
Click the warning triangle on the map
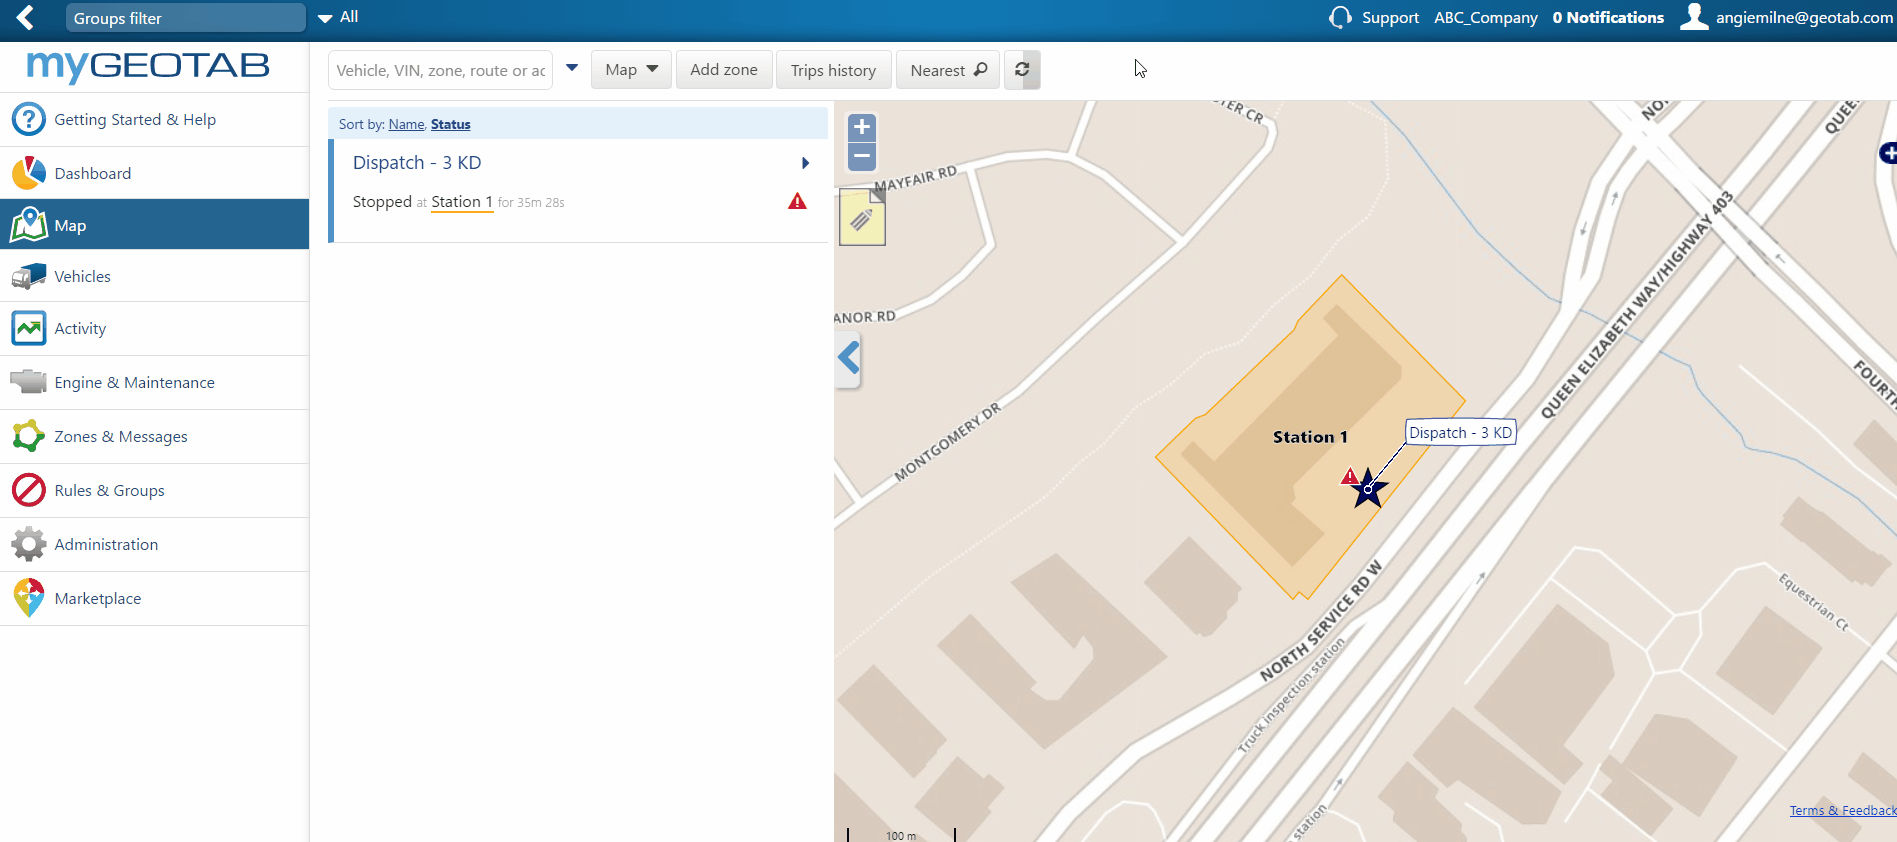click(1350, 476)
